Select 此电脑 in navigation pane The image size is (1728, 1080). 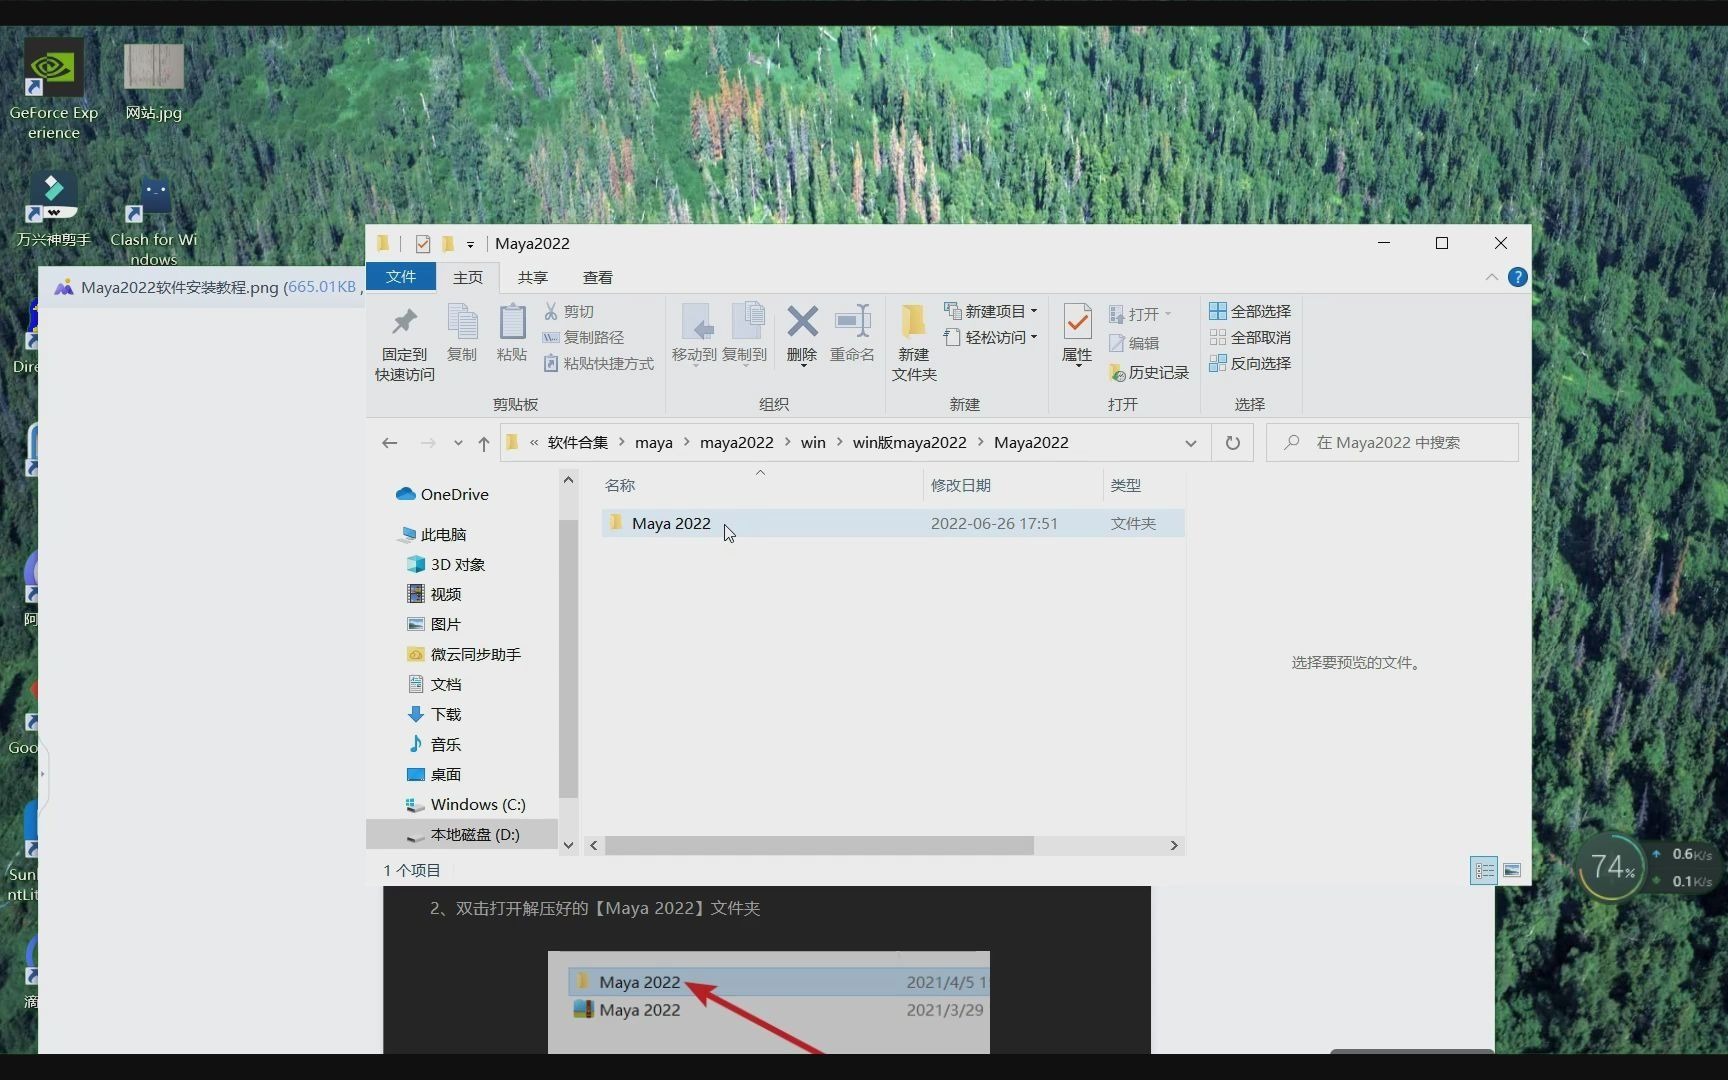point(432,534)
